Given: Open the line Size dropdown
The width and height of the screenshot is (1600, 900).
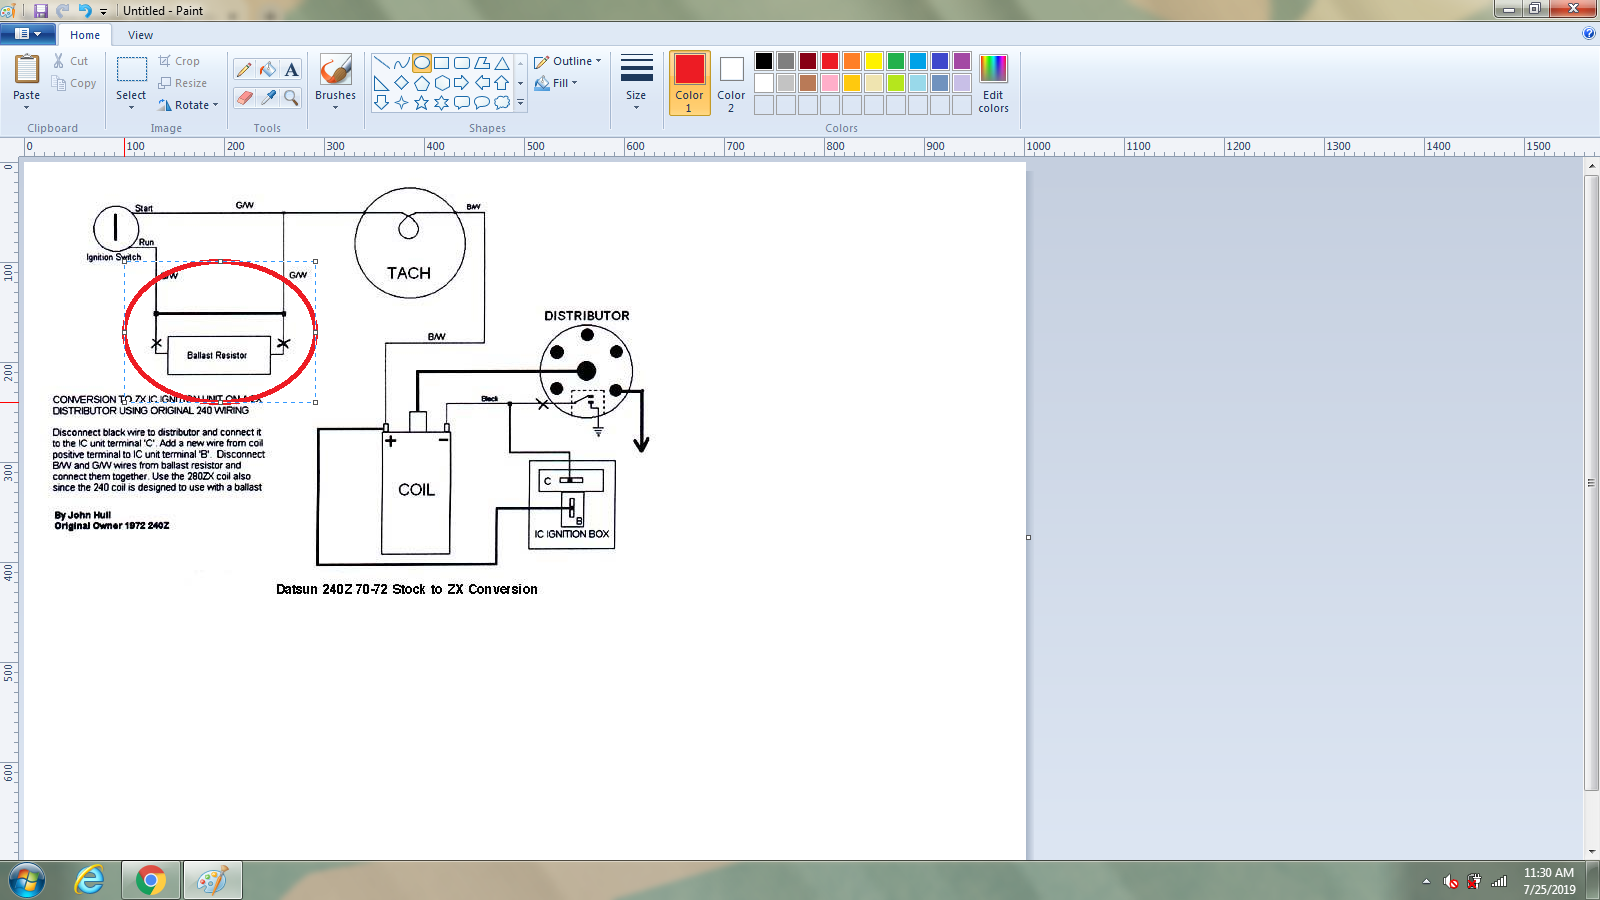Looking at the screenshot, I should coord(636,83).
